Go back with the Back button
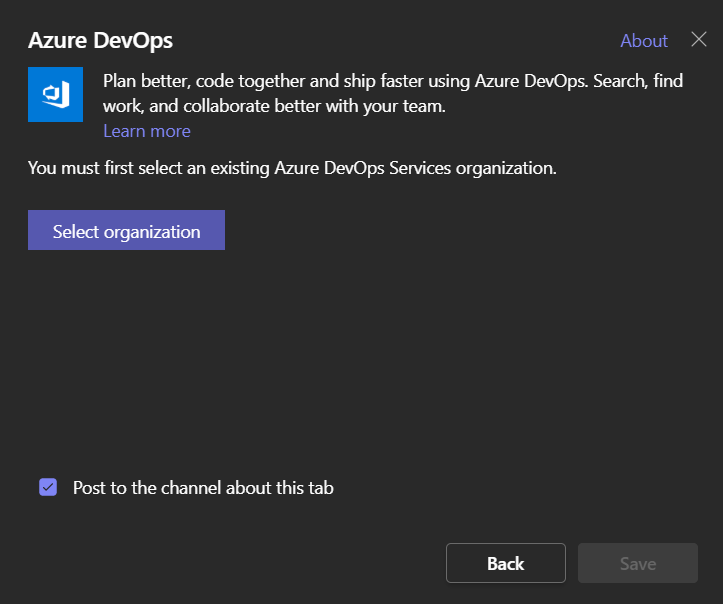 click(x=505, y=563)
